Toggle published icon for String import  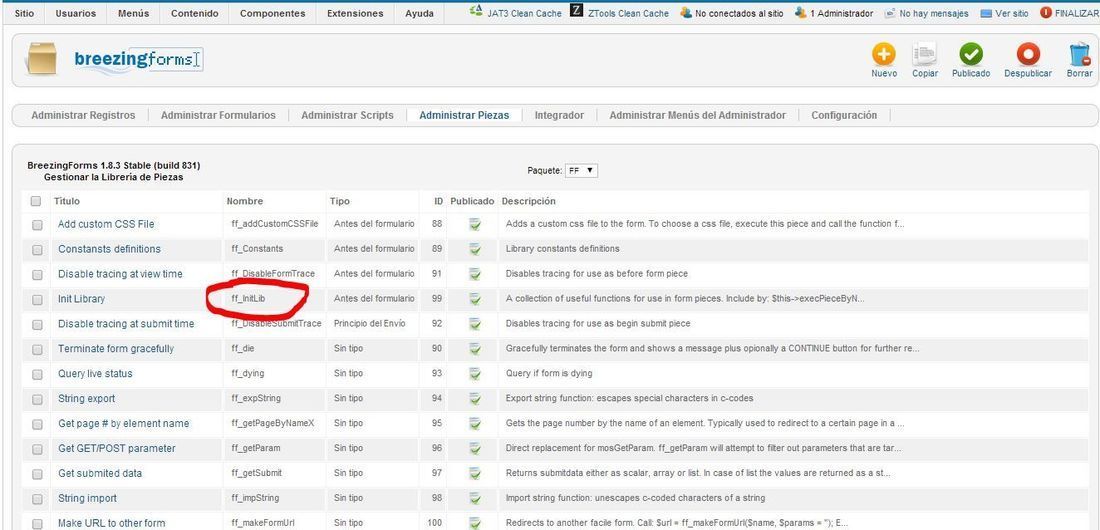475,498
